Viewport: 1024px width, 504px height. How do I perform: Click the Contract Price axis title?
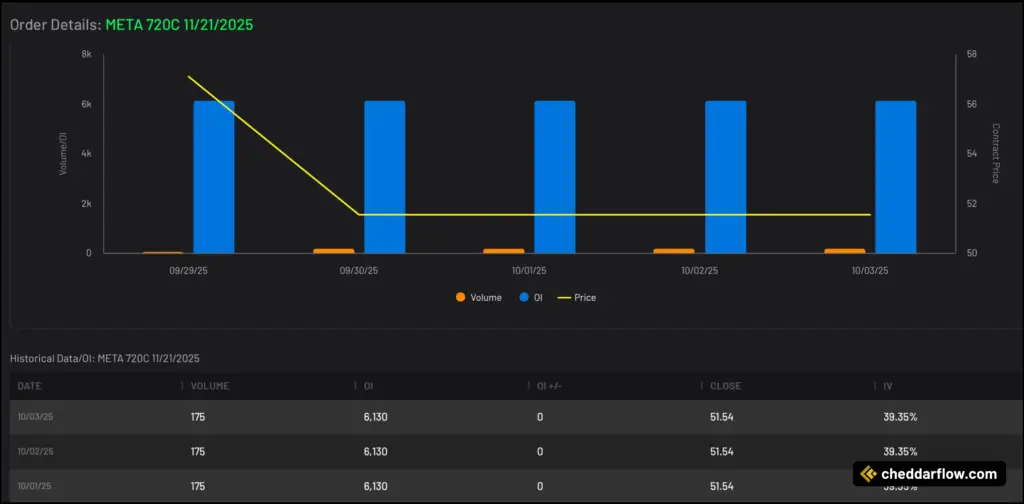995,153
